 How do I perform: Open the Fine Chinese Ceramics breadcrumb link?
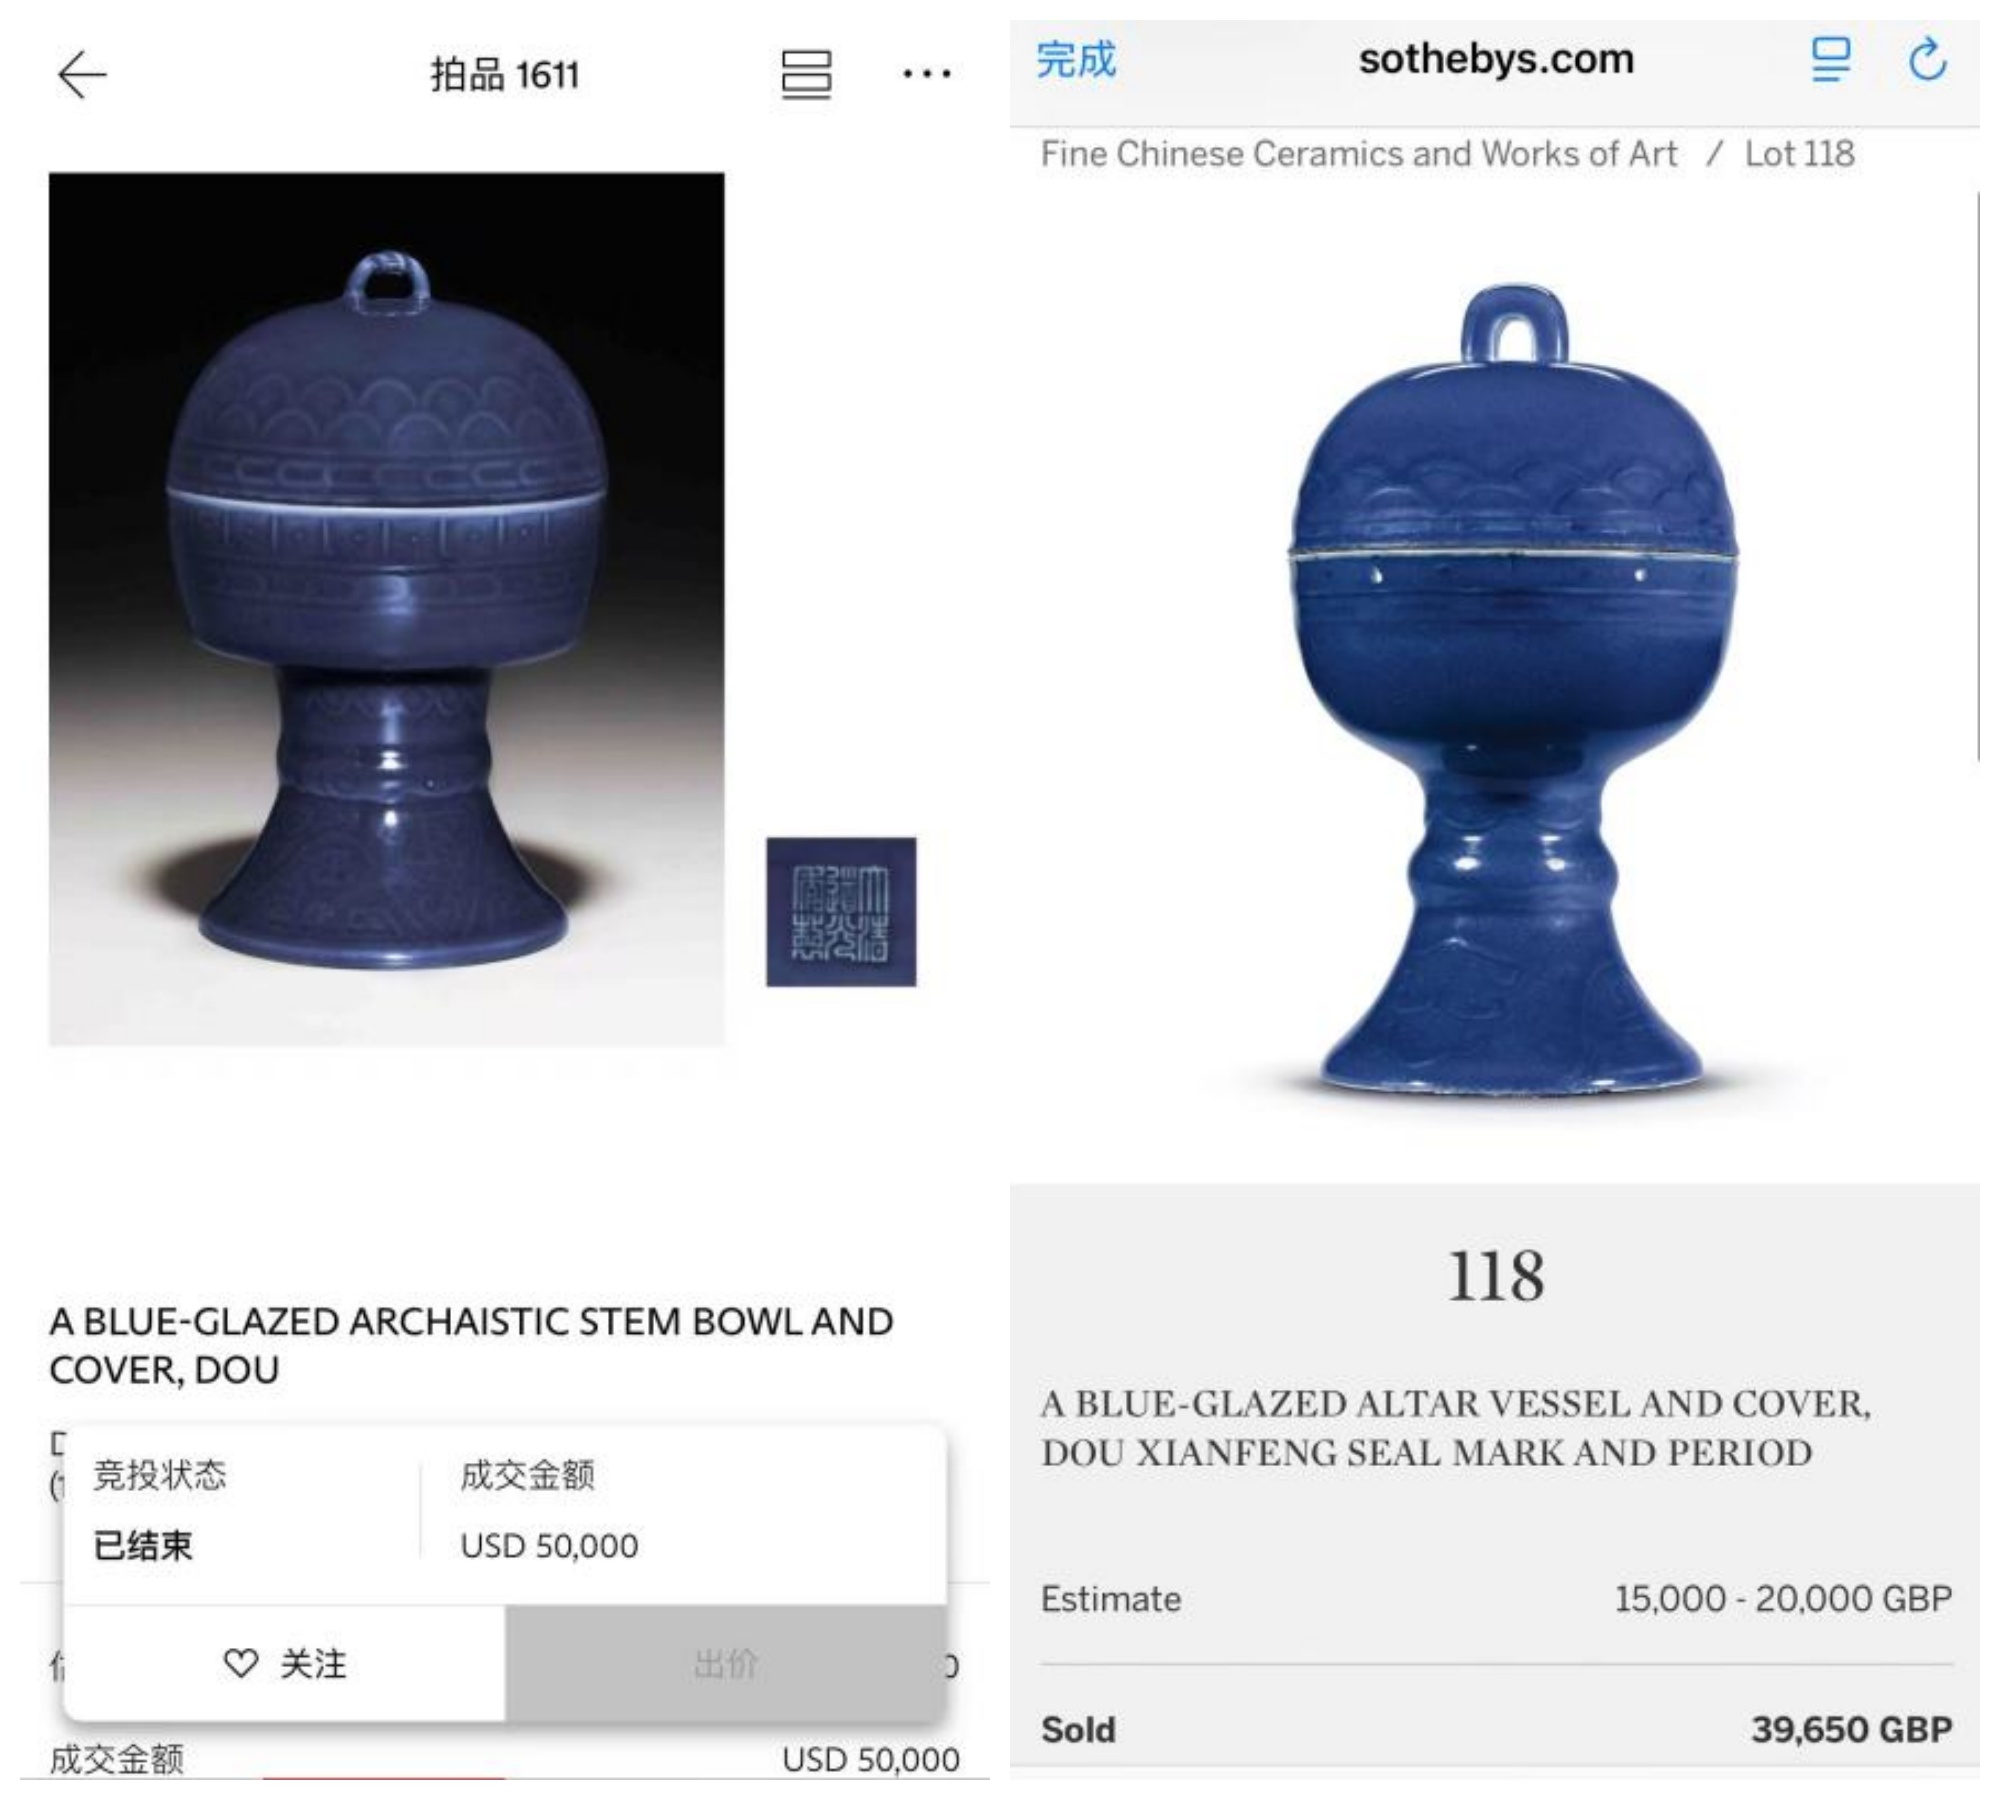[x=1358, y=154]
